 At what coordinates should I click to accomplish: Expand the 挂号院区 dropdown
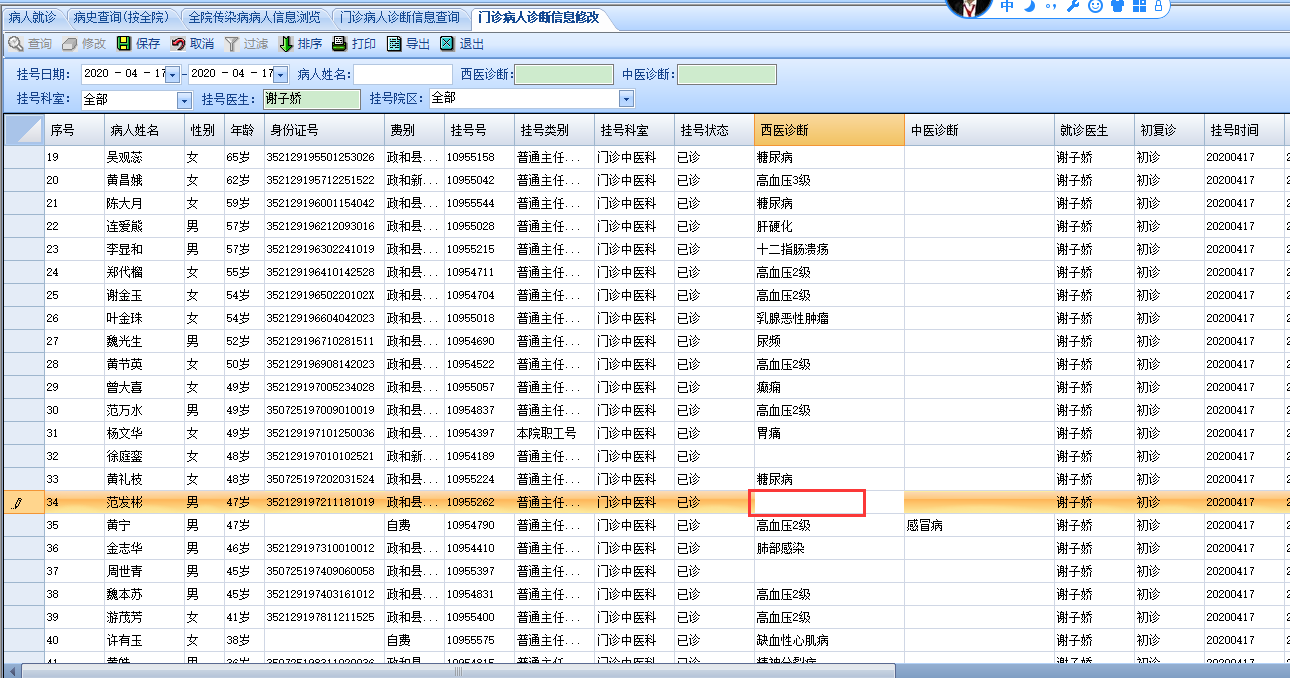click(x=626, y=99)
